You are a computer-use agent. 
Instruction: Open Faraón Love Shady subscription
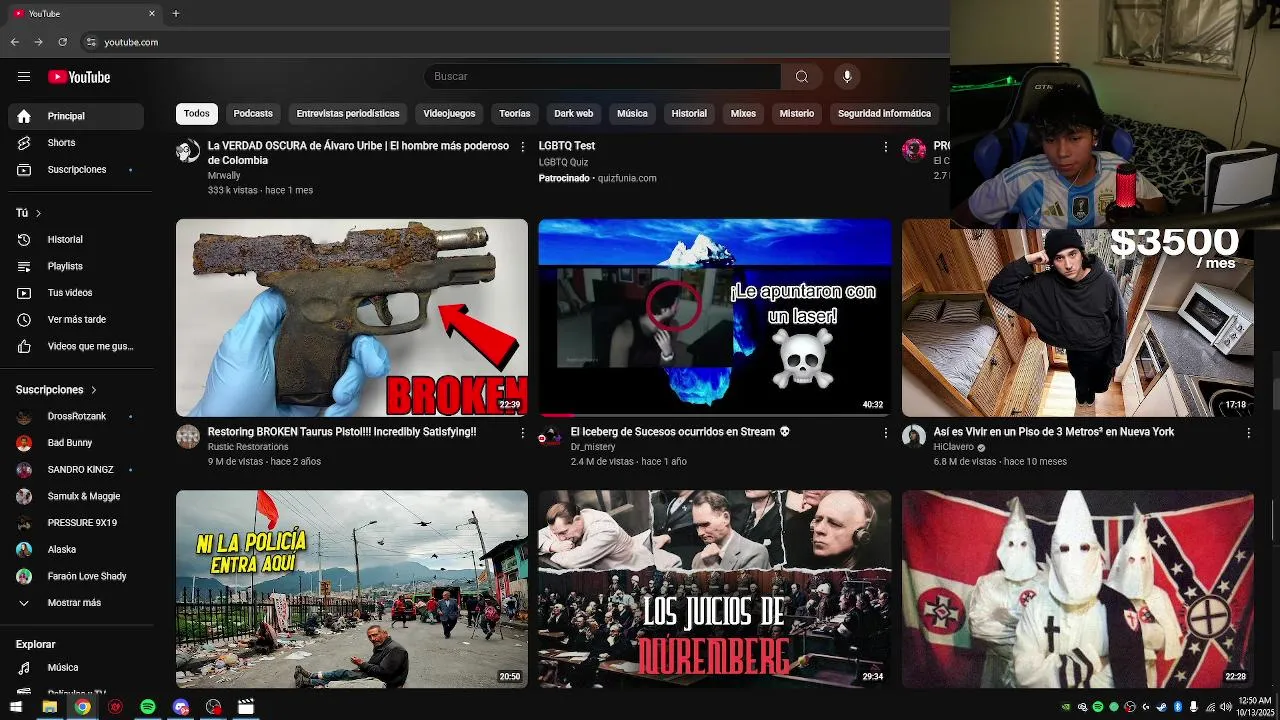(x=76, y=576)
